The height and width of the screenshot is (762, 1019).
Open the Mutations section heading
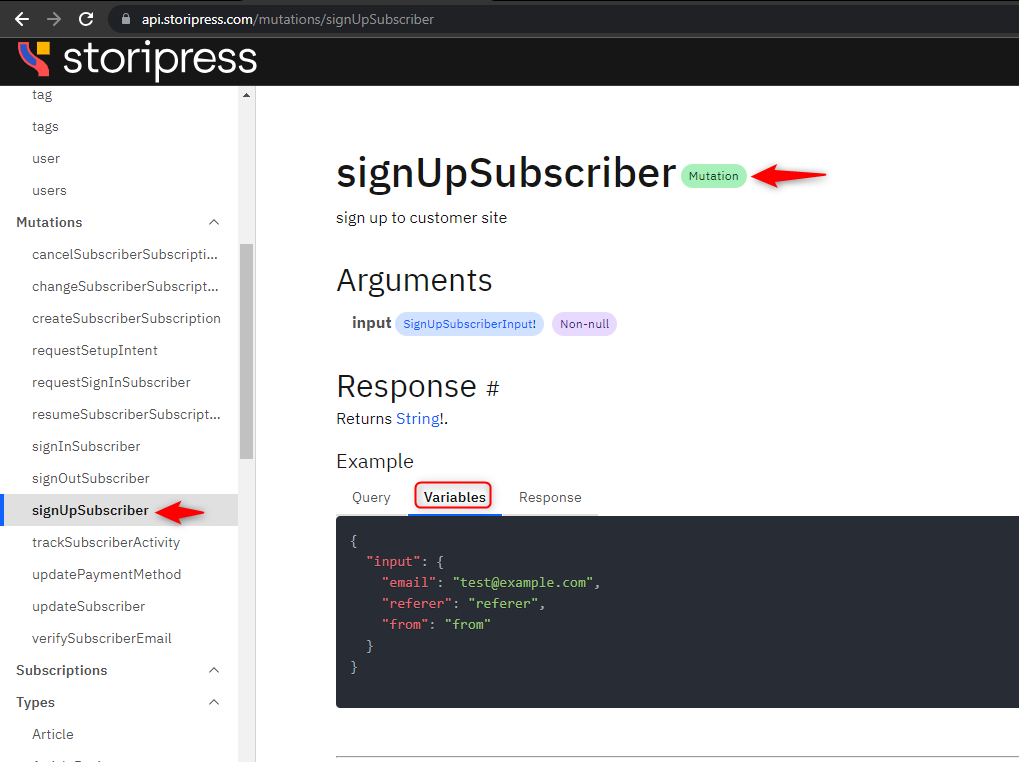[49, 222]
